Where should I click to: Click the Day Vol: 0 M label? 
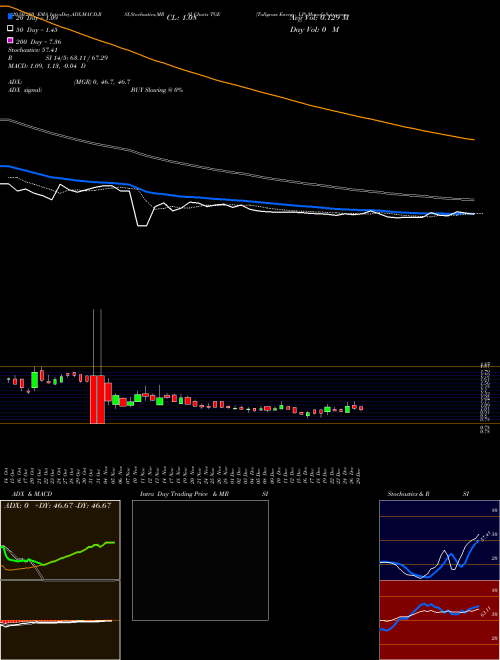pos(314,29)
